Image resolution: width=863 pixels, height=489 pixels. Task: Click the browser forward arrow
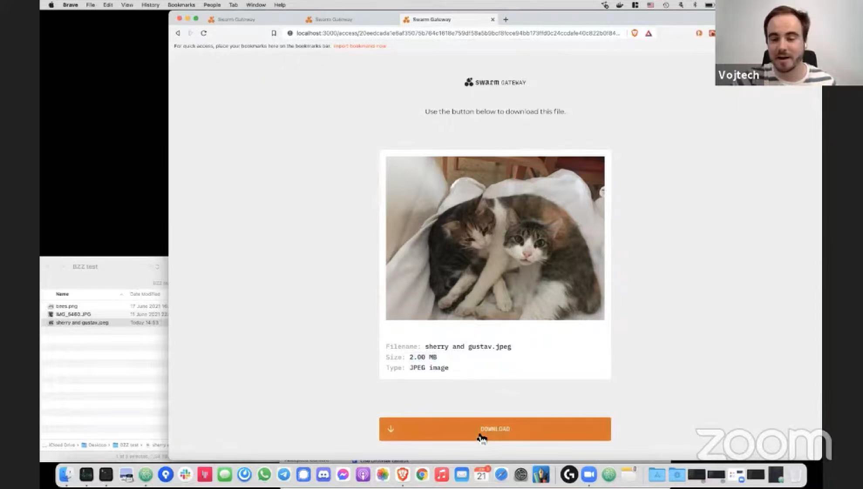190,33
